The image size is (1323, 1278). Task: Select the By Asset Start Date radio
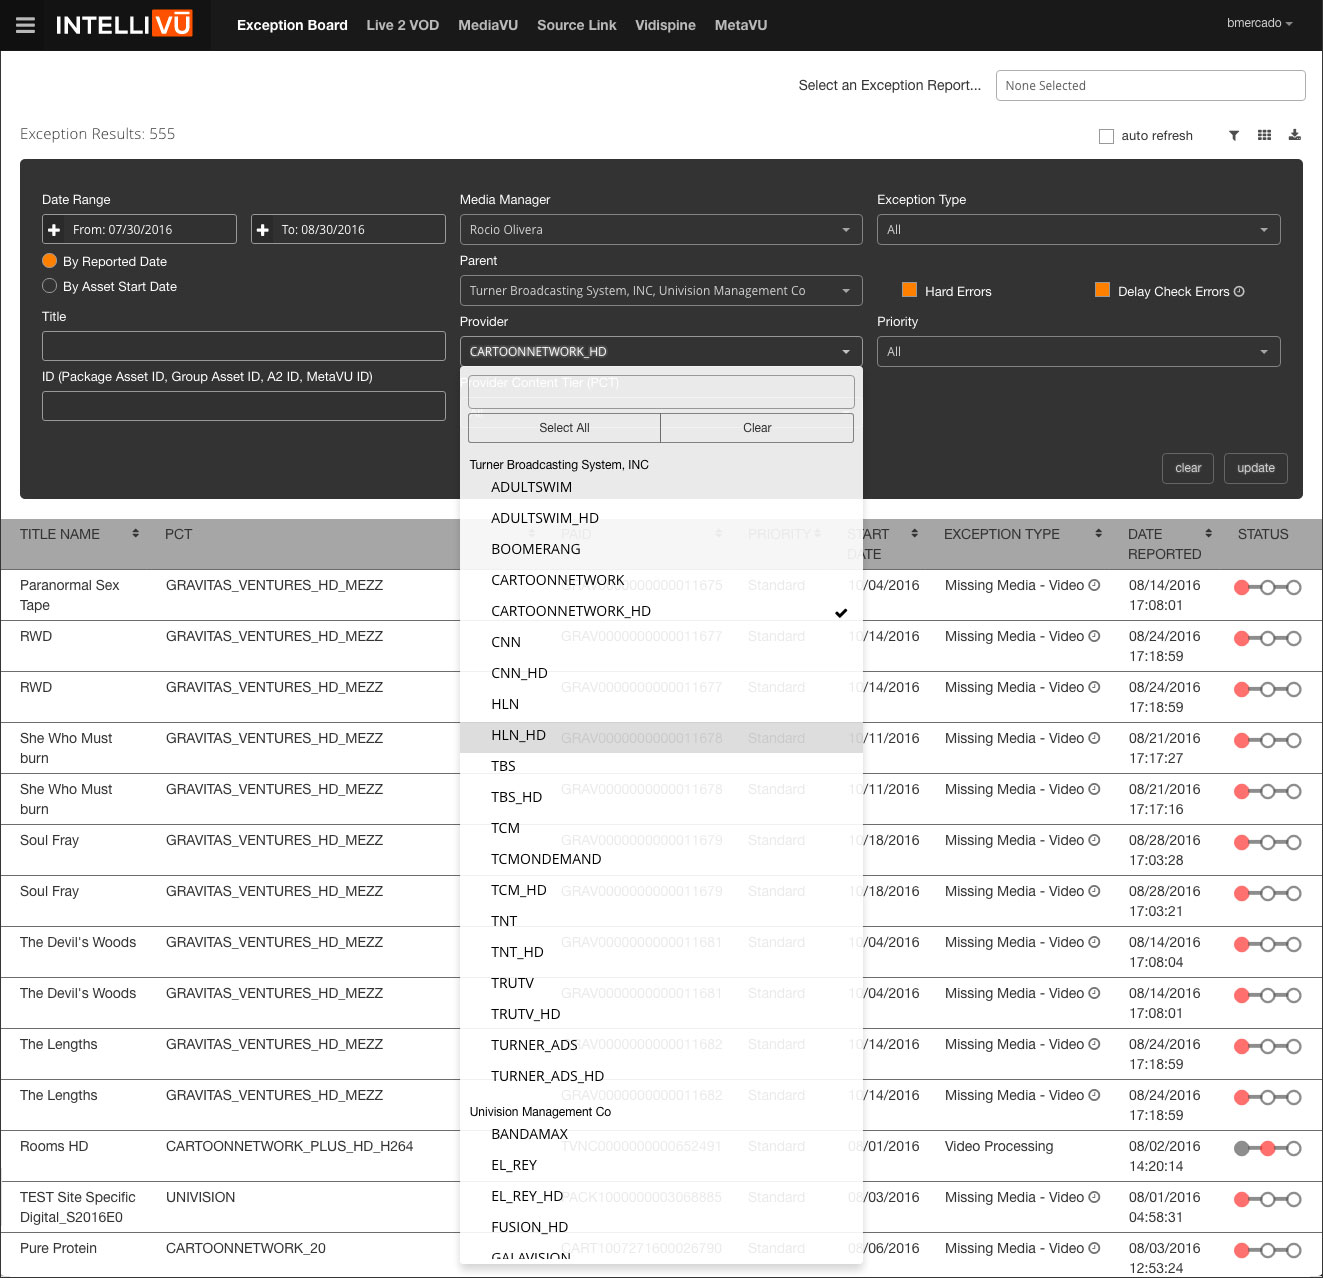[50, 286]
